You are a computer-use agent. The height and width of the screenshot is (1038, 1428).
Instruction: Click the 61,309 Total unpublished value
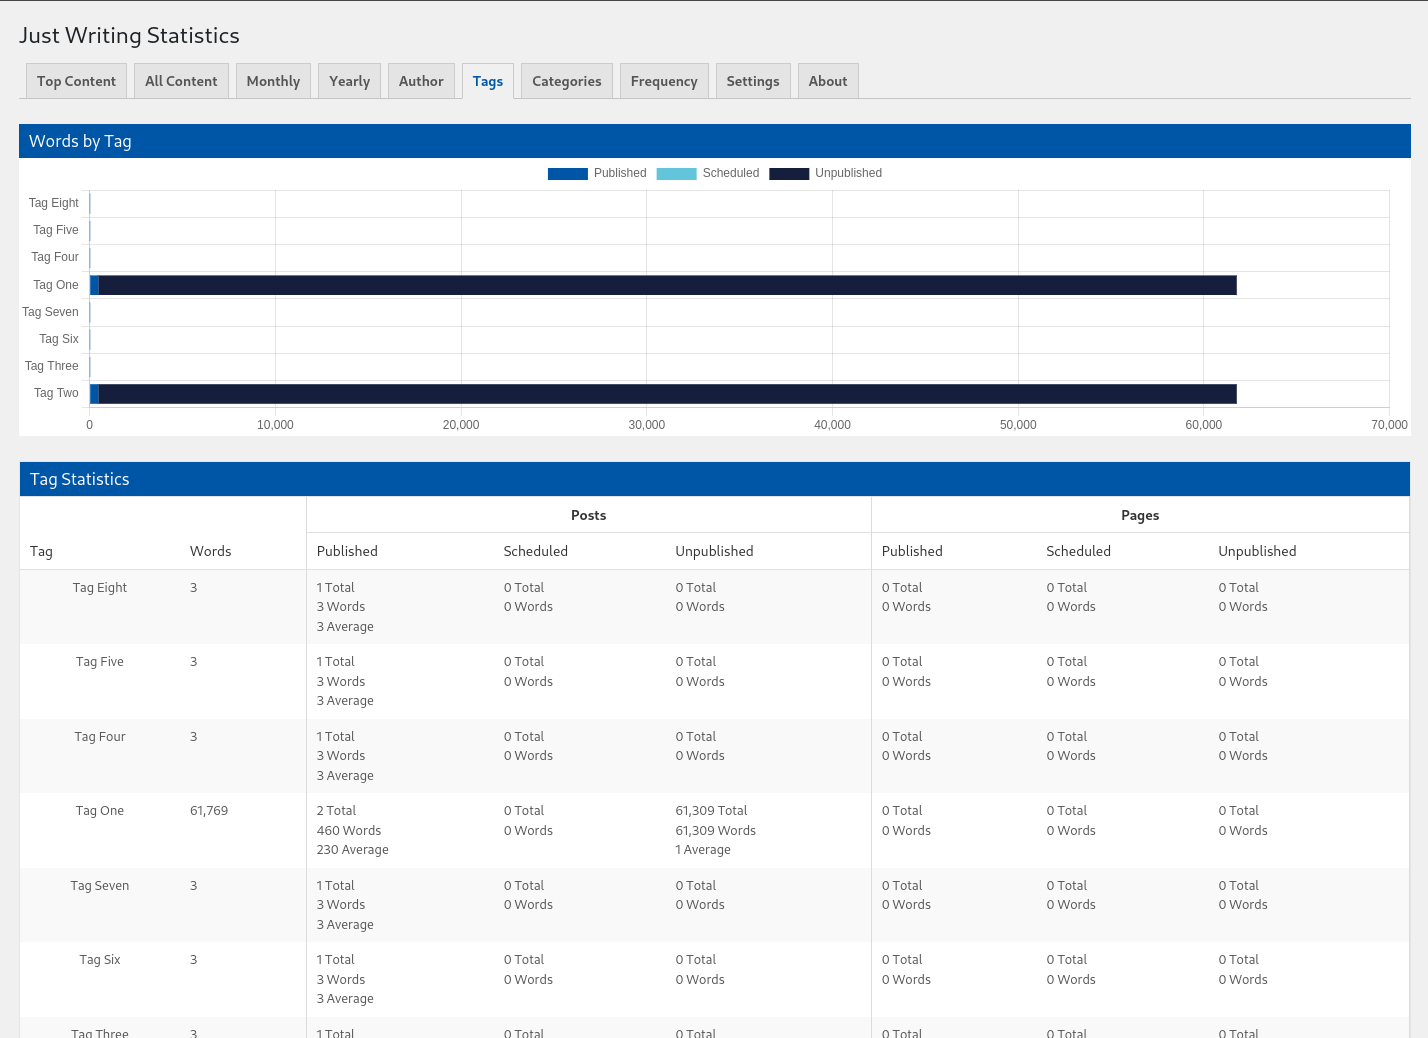click(x=711, y=811)
